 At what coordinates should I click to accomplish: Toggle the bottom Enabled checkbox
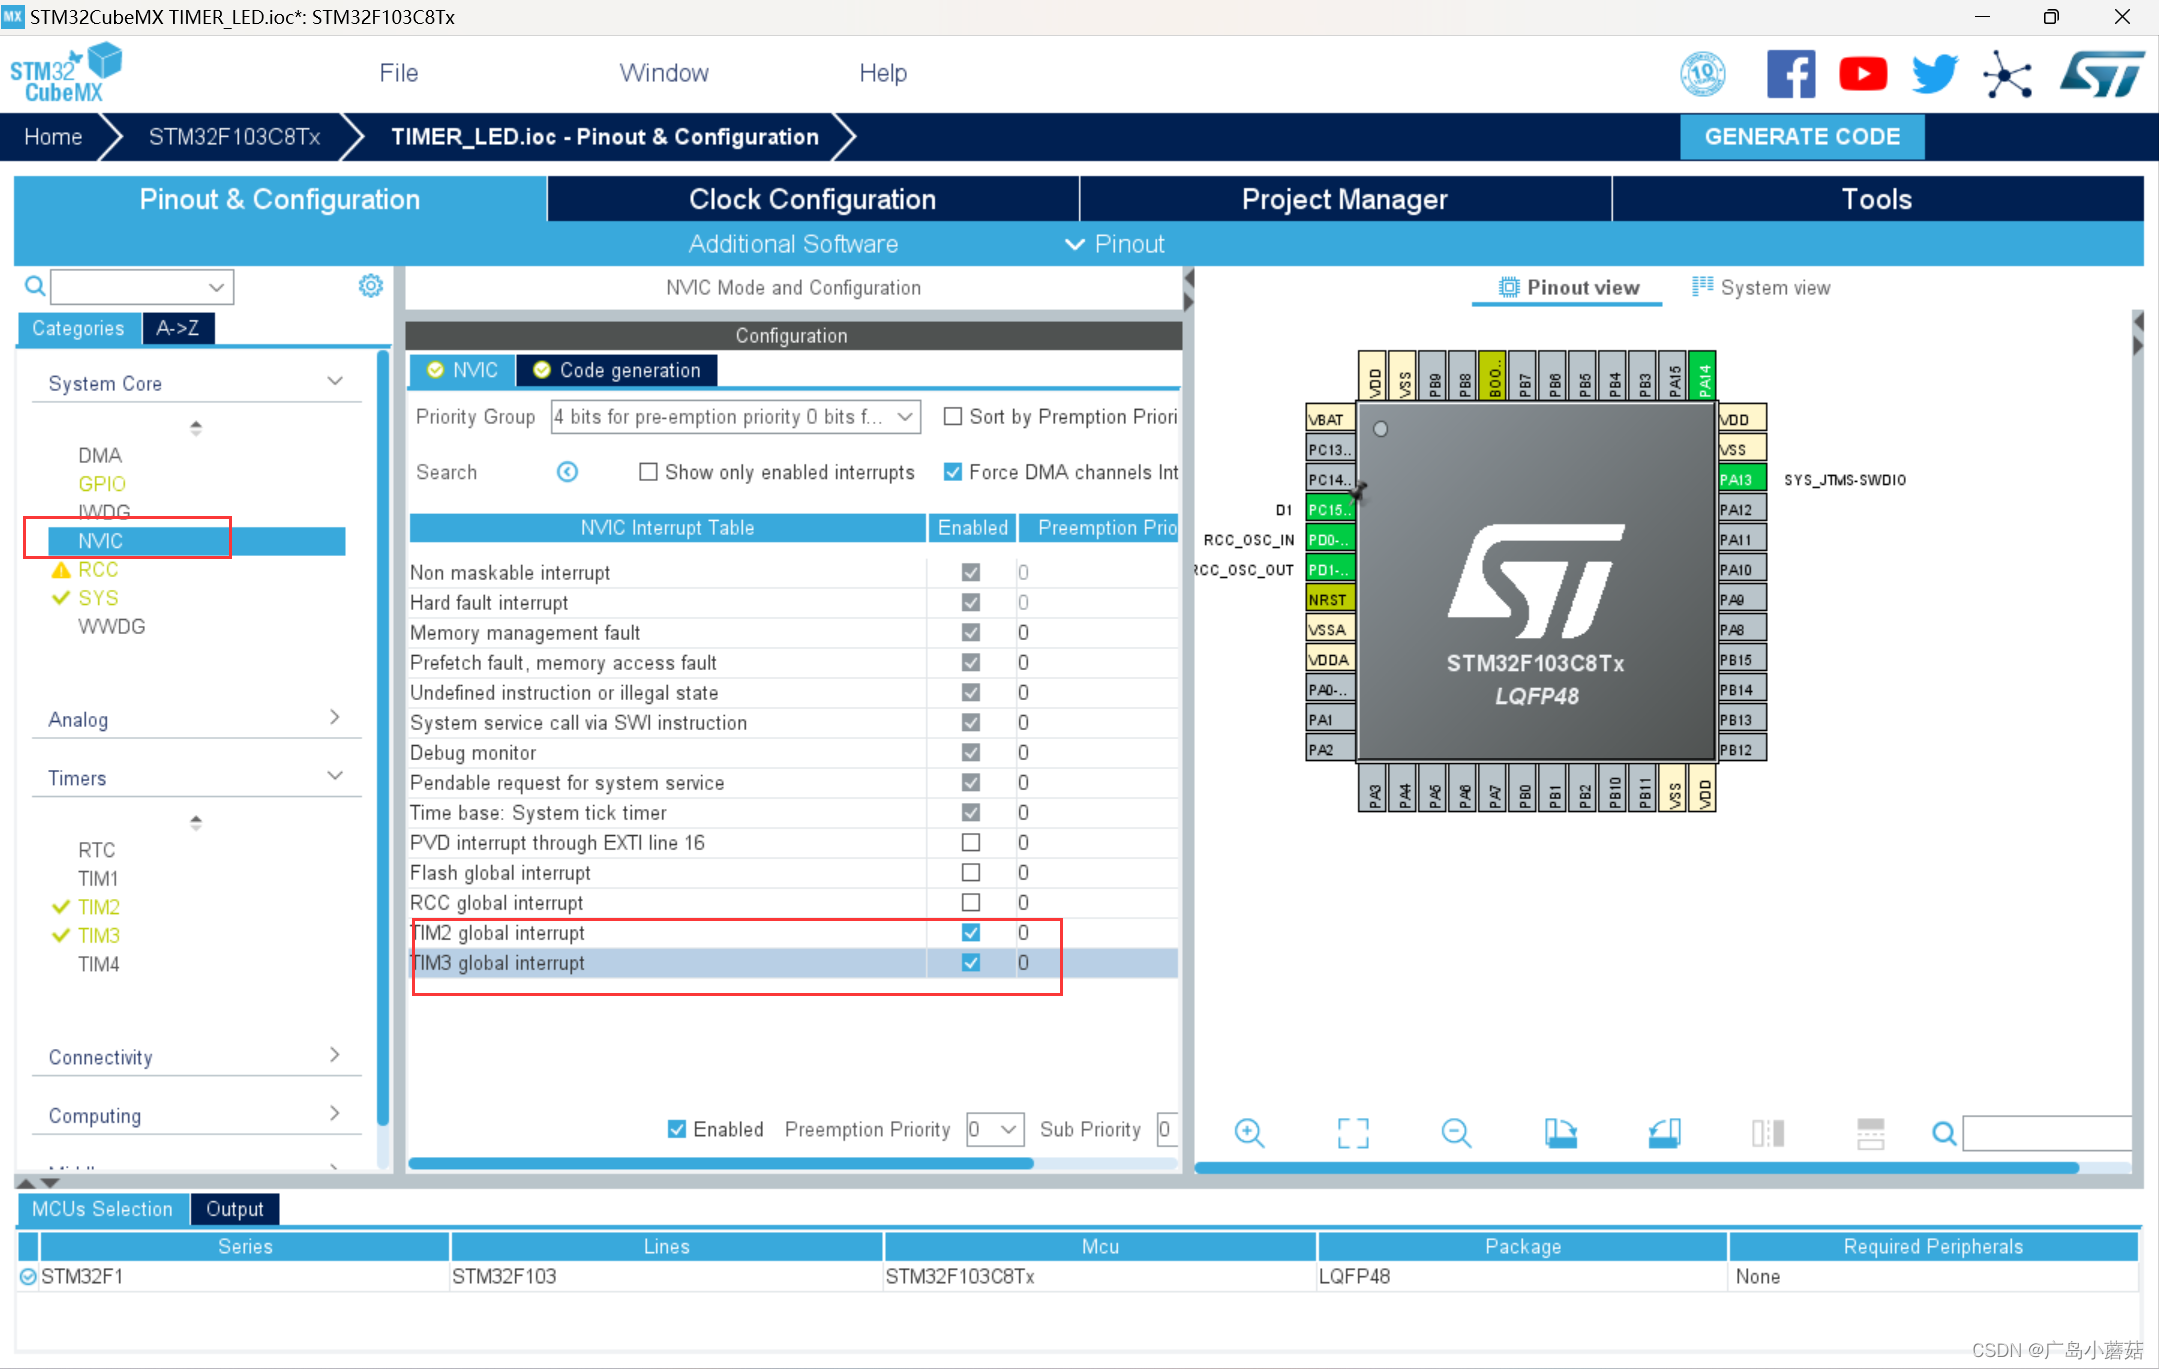coord(677,1129)
